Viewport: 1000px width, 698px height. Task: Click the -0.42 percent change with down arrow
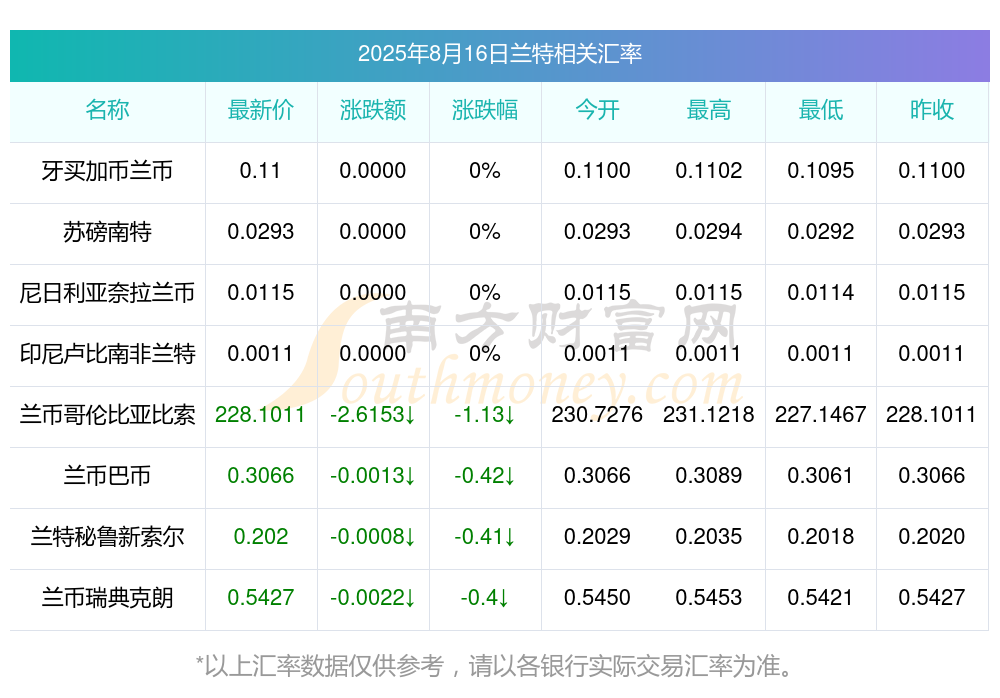[485, 476]
